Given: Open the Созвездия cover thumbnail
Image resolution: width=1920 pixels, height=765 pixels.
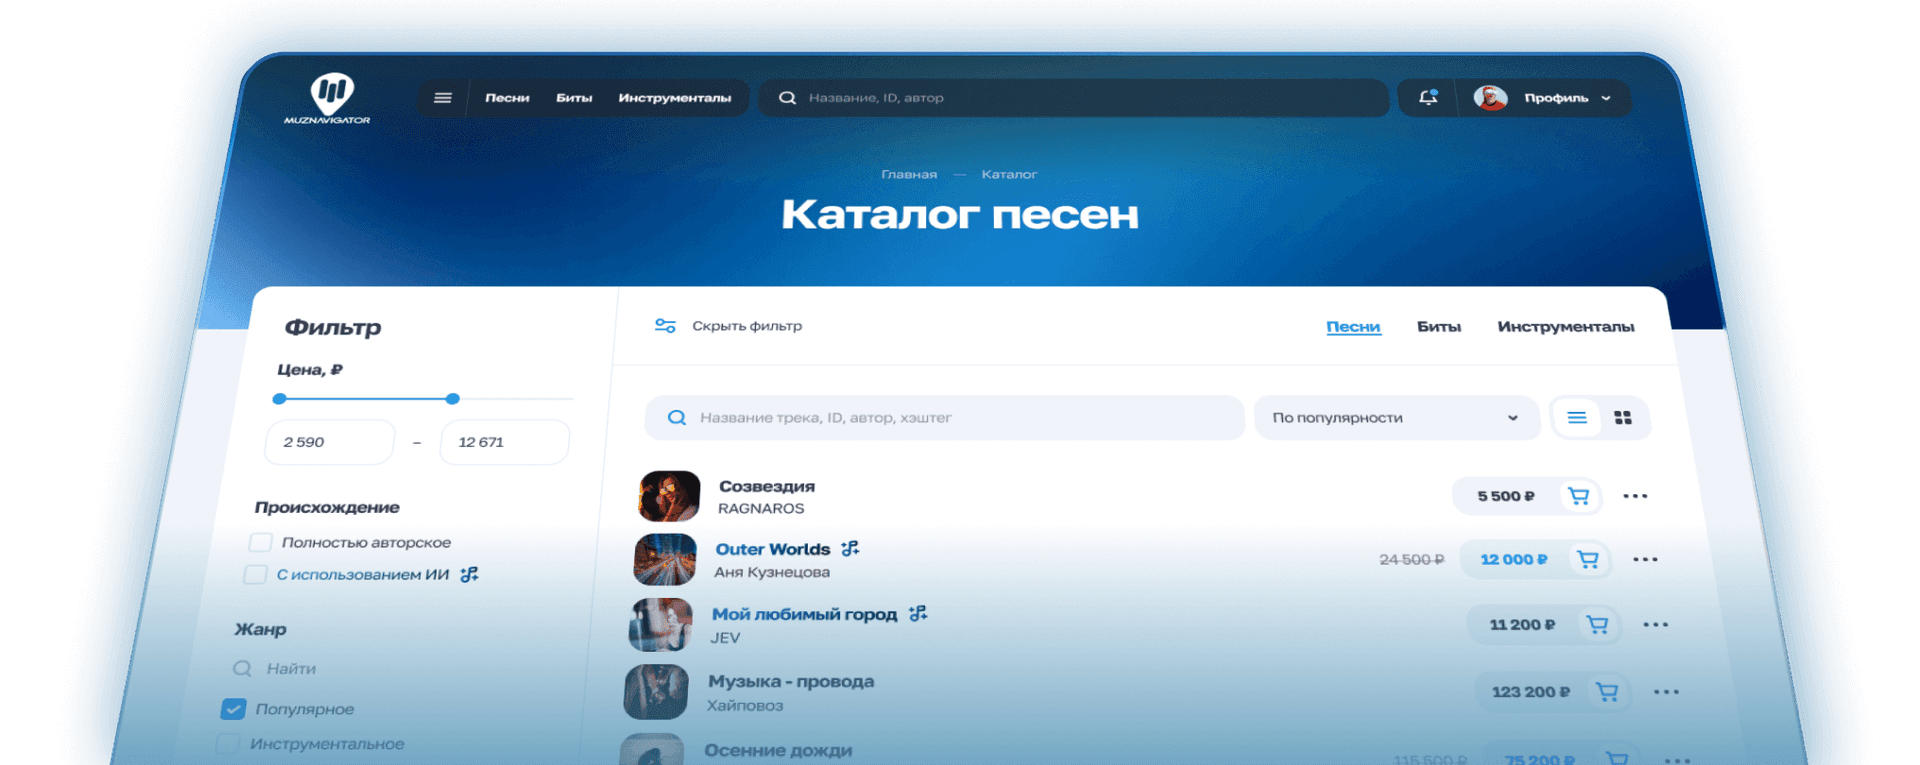Looking at the screenshot, I should pyautogui.click(x=670, y=496).
